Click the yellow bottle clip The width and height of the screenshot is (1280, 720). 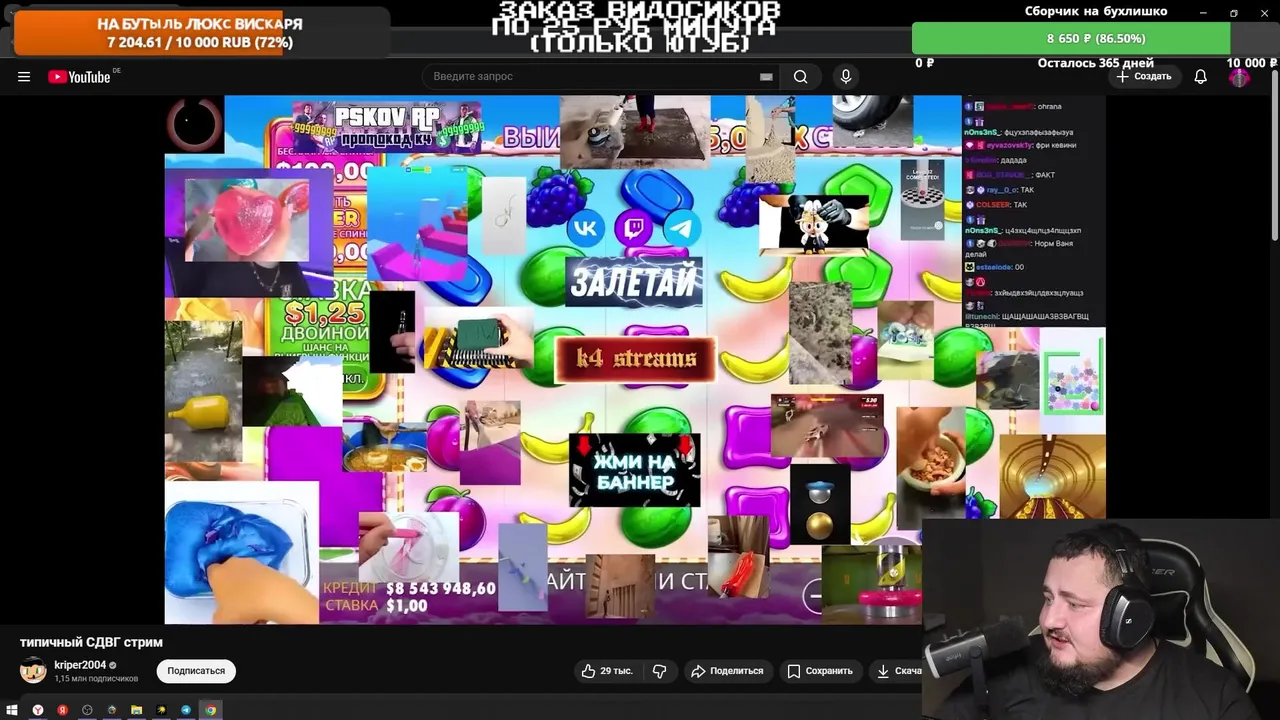tap(203, 391)
